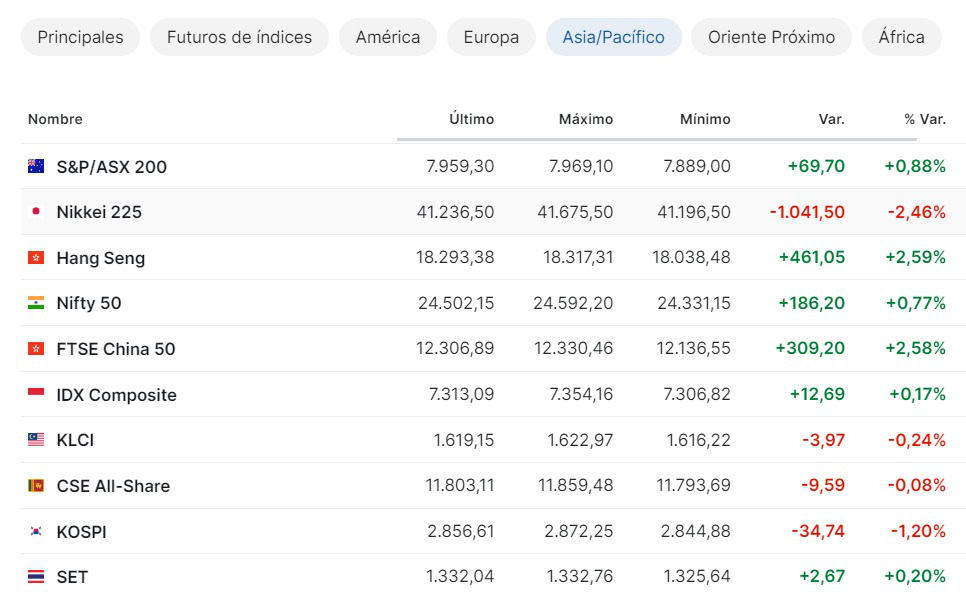The height and width of the screenshot is (596, 966).
Task: Click the Malaysia flag icon beside KLCI
Action: pos(36,439)
